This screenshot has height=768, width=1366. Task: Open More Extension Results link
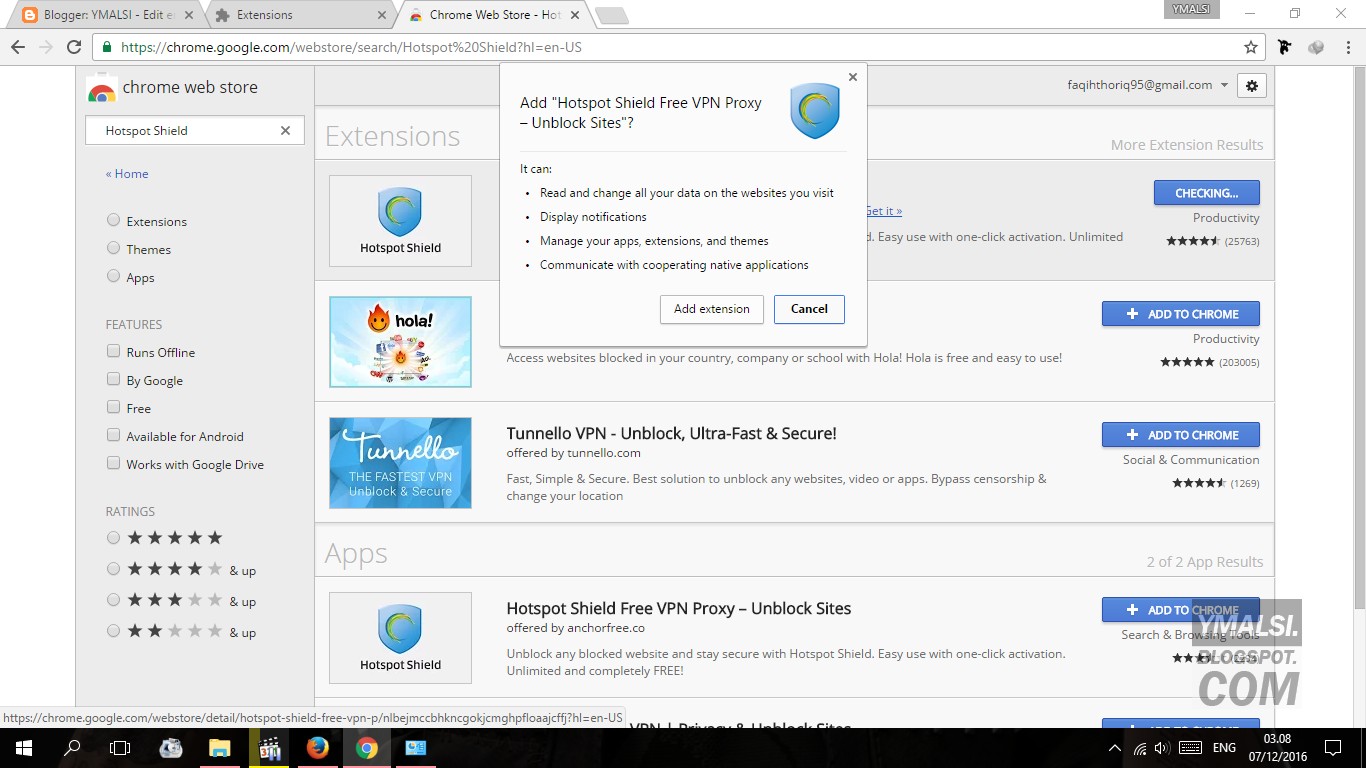(x=1187, y=145)
